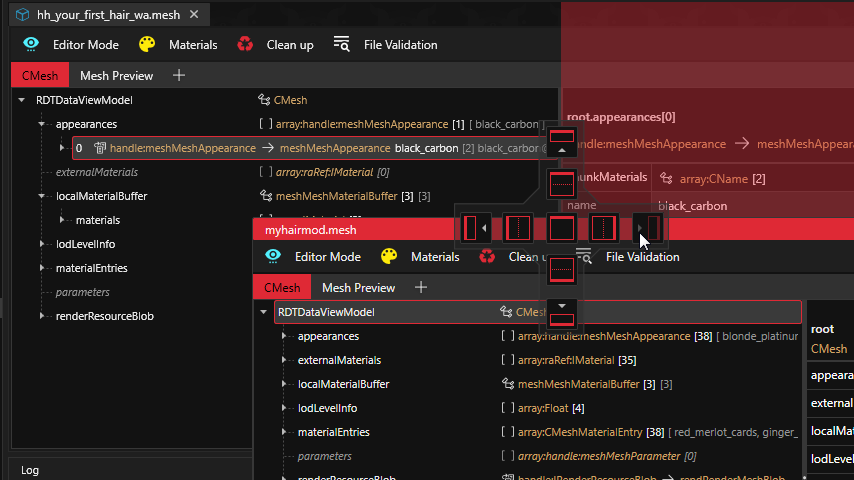Click the center dock-as-tab guide icon
Screen dimensions: 854x480
coord(563,228)
